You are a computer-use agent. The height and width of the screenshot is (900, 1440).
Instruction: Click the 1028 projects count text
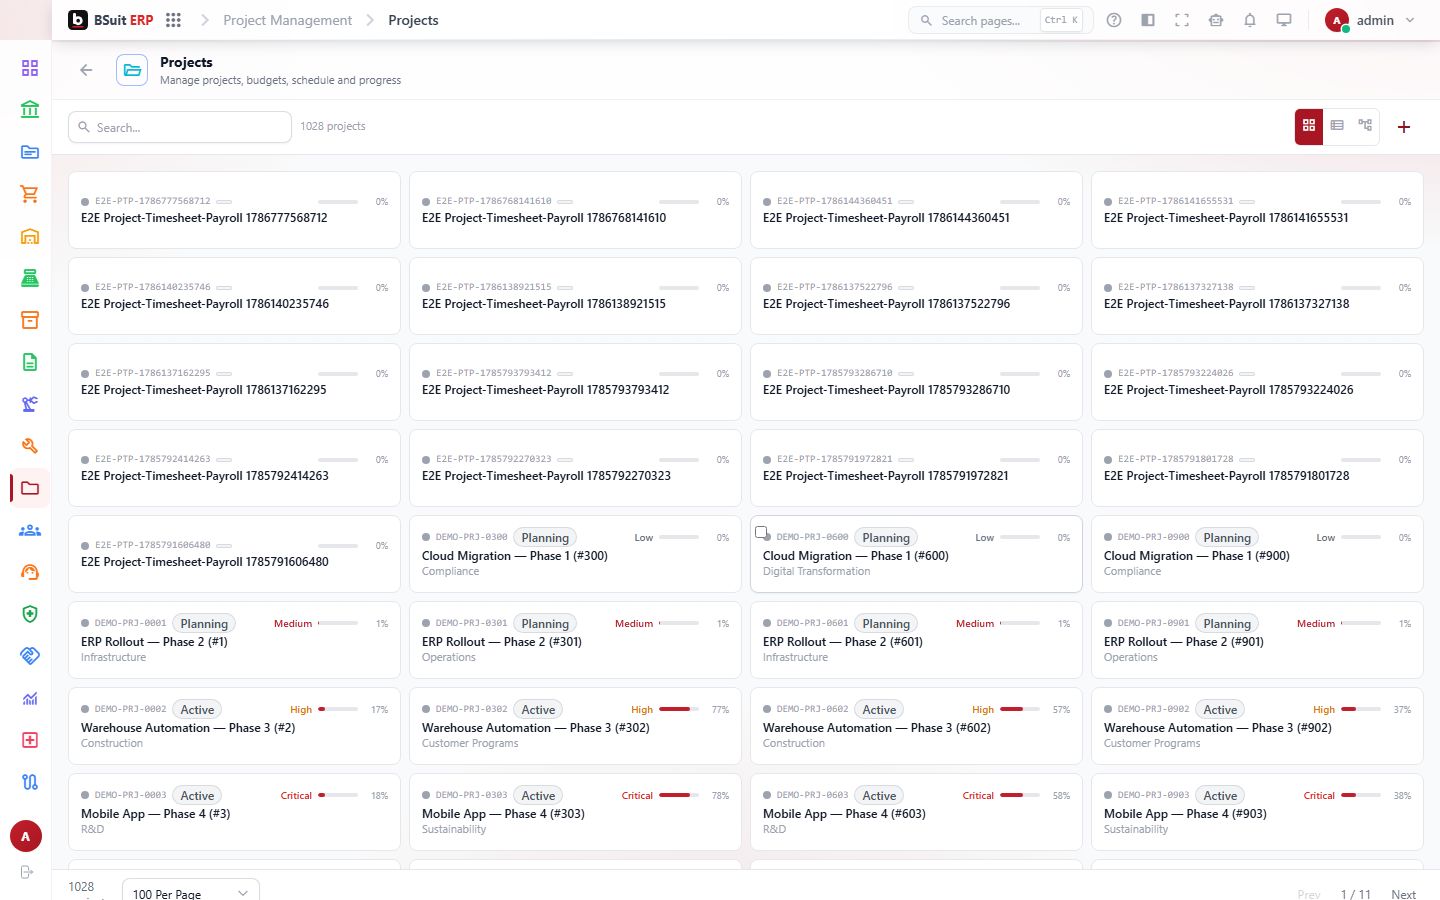(x=333, y=126)
